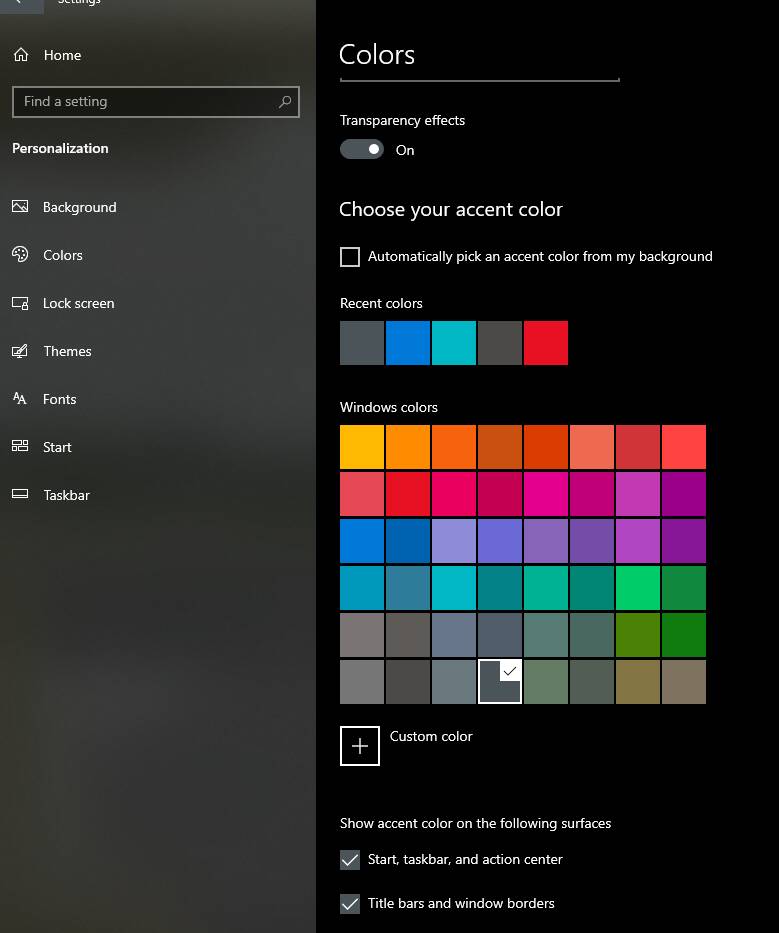This screenshot has width=779, height=933.
Task: Pick the dark gray fourth recent color
Action: [500, 343]
